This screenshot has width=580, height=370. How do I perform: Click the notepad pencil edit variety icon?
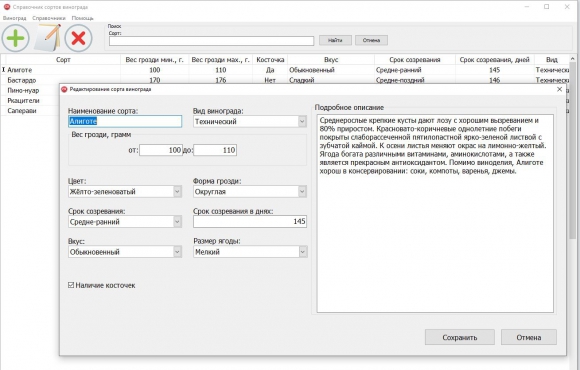click(47, 38)
